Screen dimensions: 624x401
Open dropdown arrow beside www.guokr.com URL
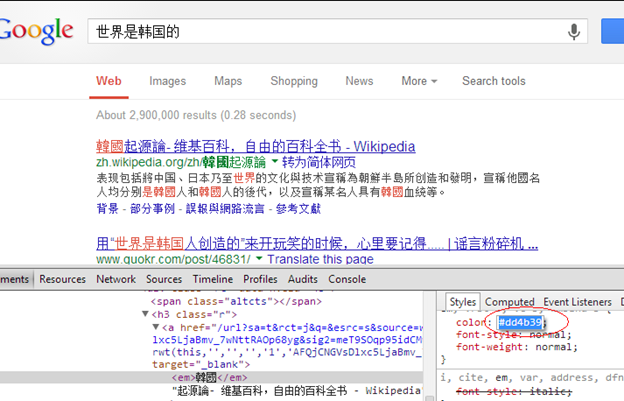[259, 259]
